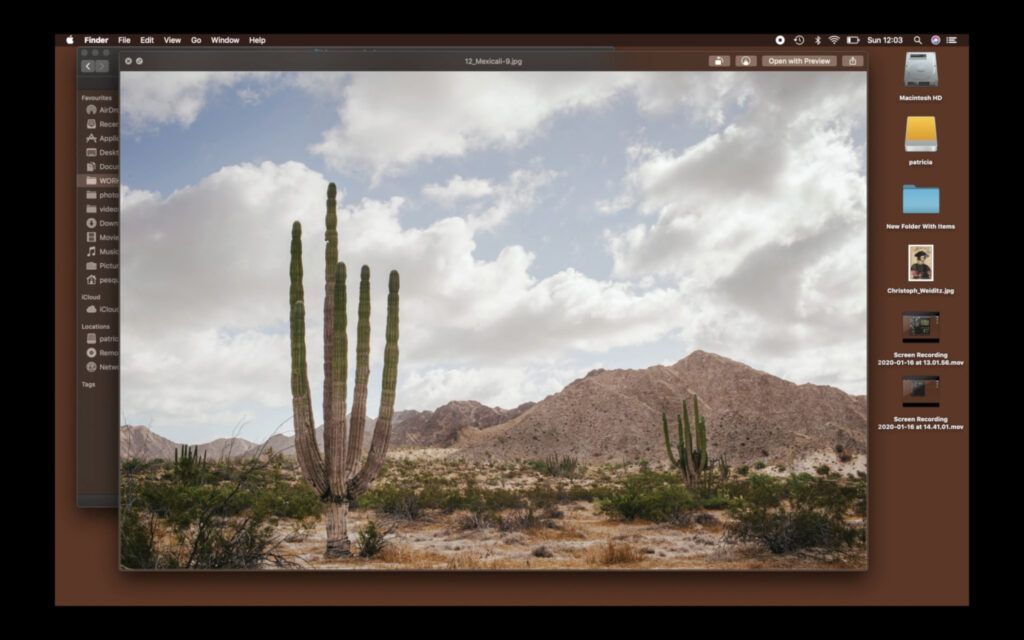Viewport: 1024px width, 640px height.
Task: Open the View menu
Action: tap(172, 40)
